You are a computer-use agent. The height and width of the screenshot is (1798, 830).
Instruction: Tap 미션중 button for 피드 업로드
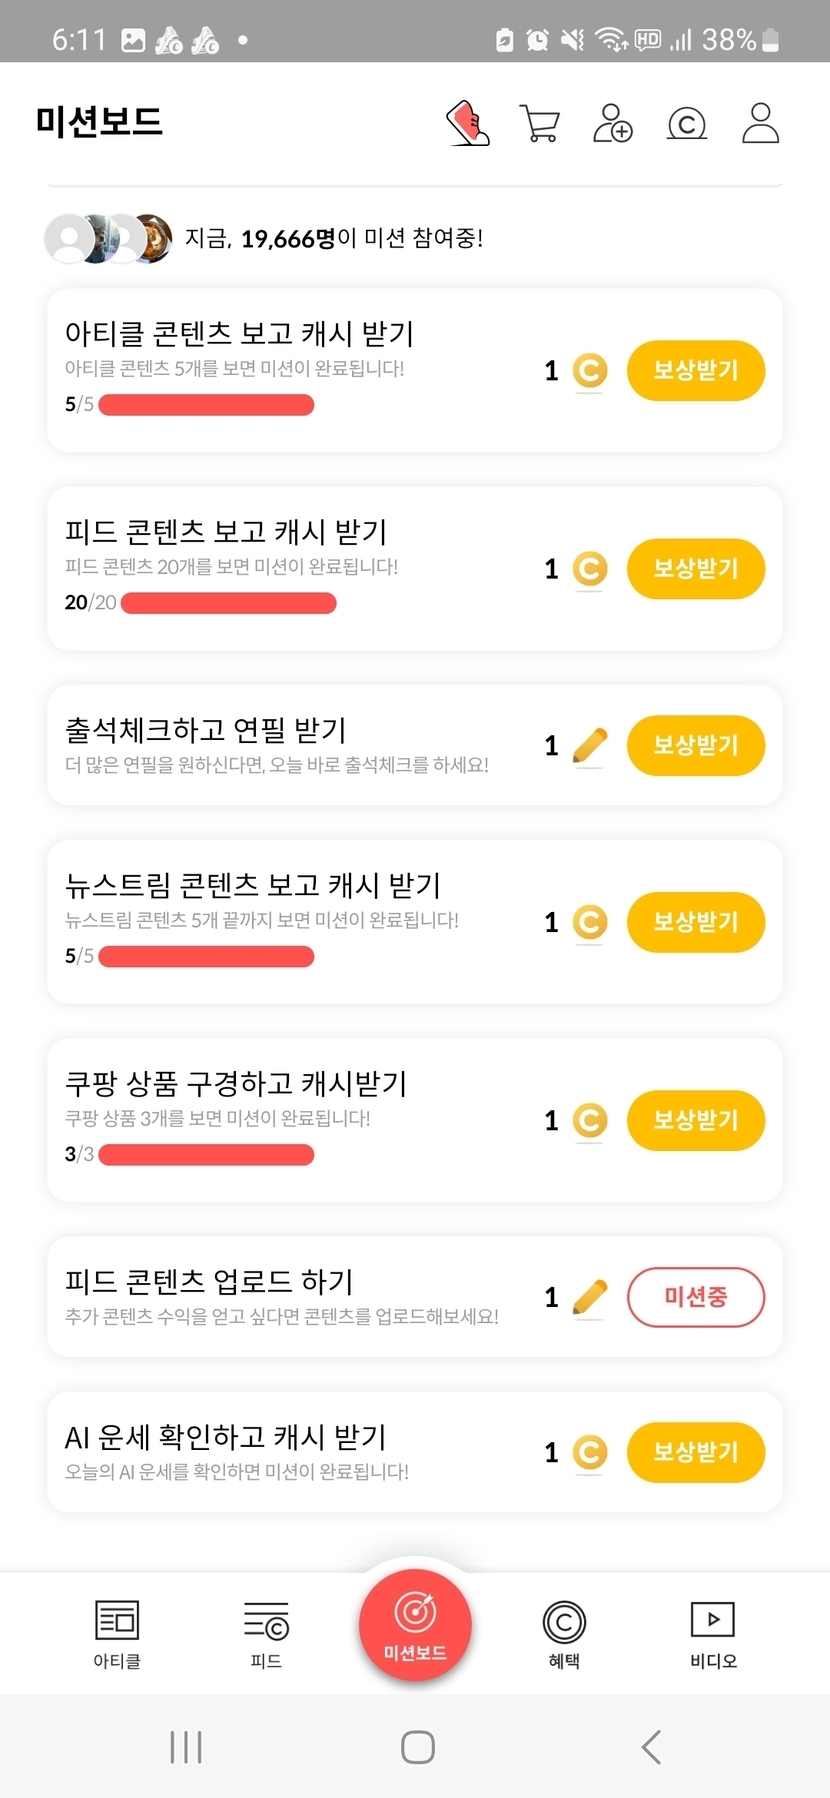(696, 1297)
